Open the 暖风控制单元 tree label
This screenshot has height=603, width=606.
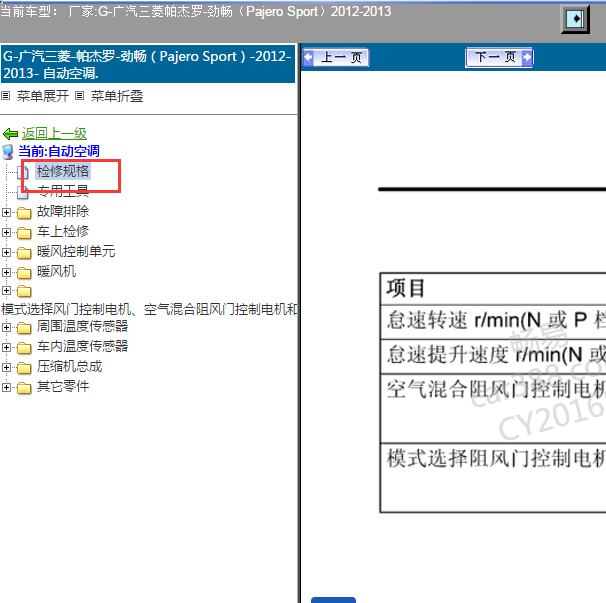[76, 251]
